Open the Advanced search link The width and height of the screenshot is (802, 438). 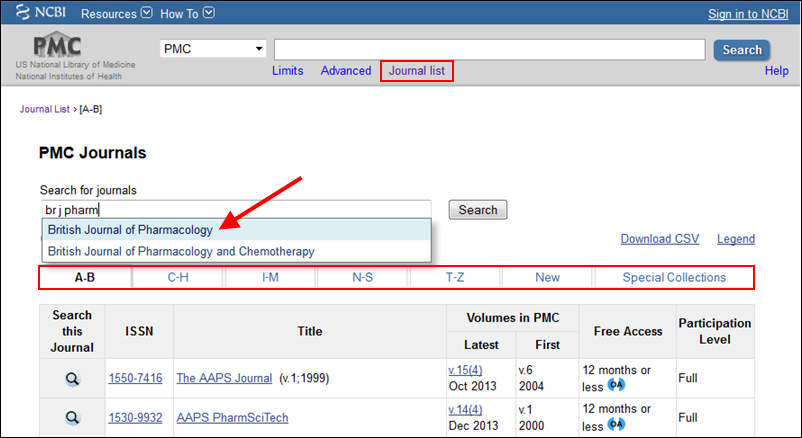point(346,71)
